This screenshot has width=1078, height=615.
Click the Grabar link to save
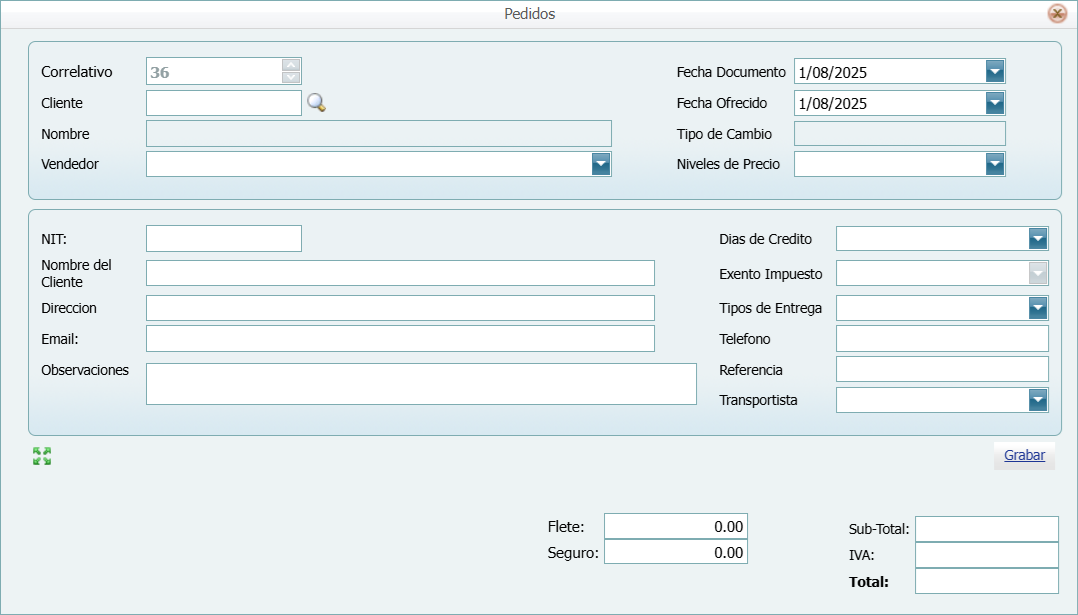[1024, 455]
